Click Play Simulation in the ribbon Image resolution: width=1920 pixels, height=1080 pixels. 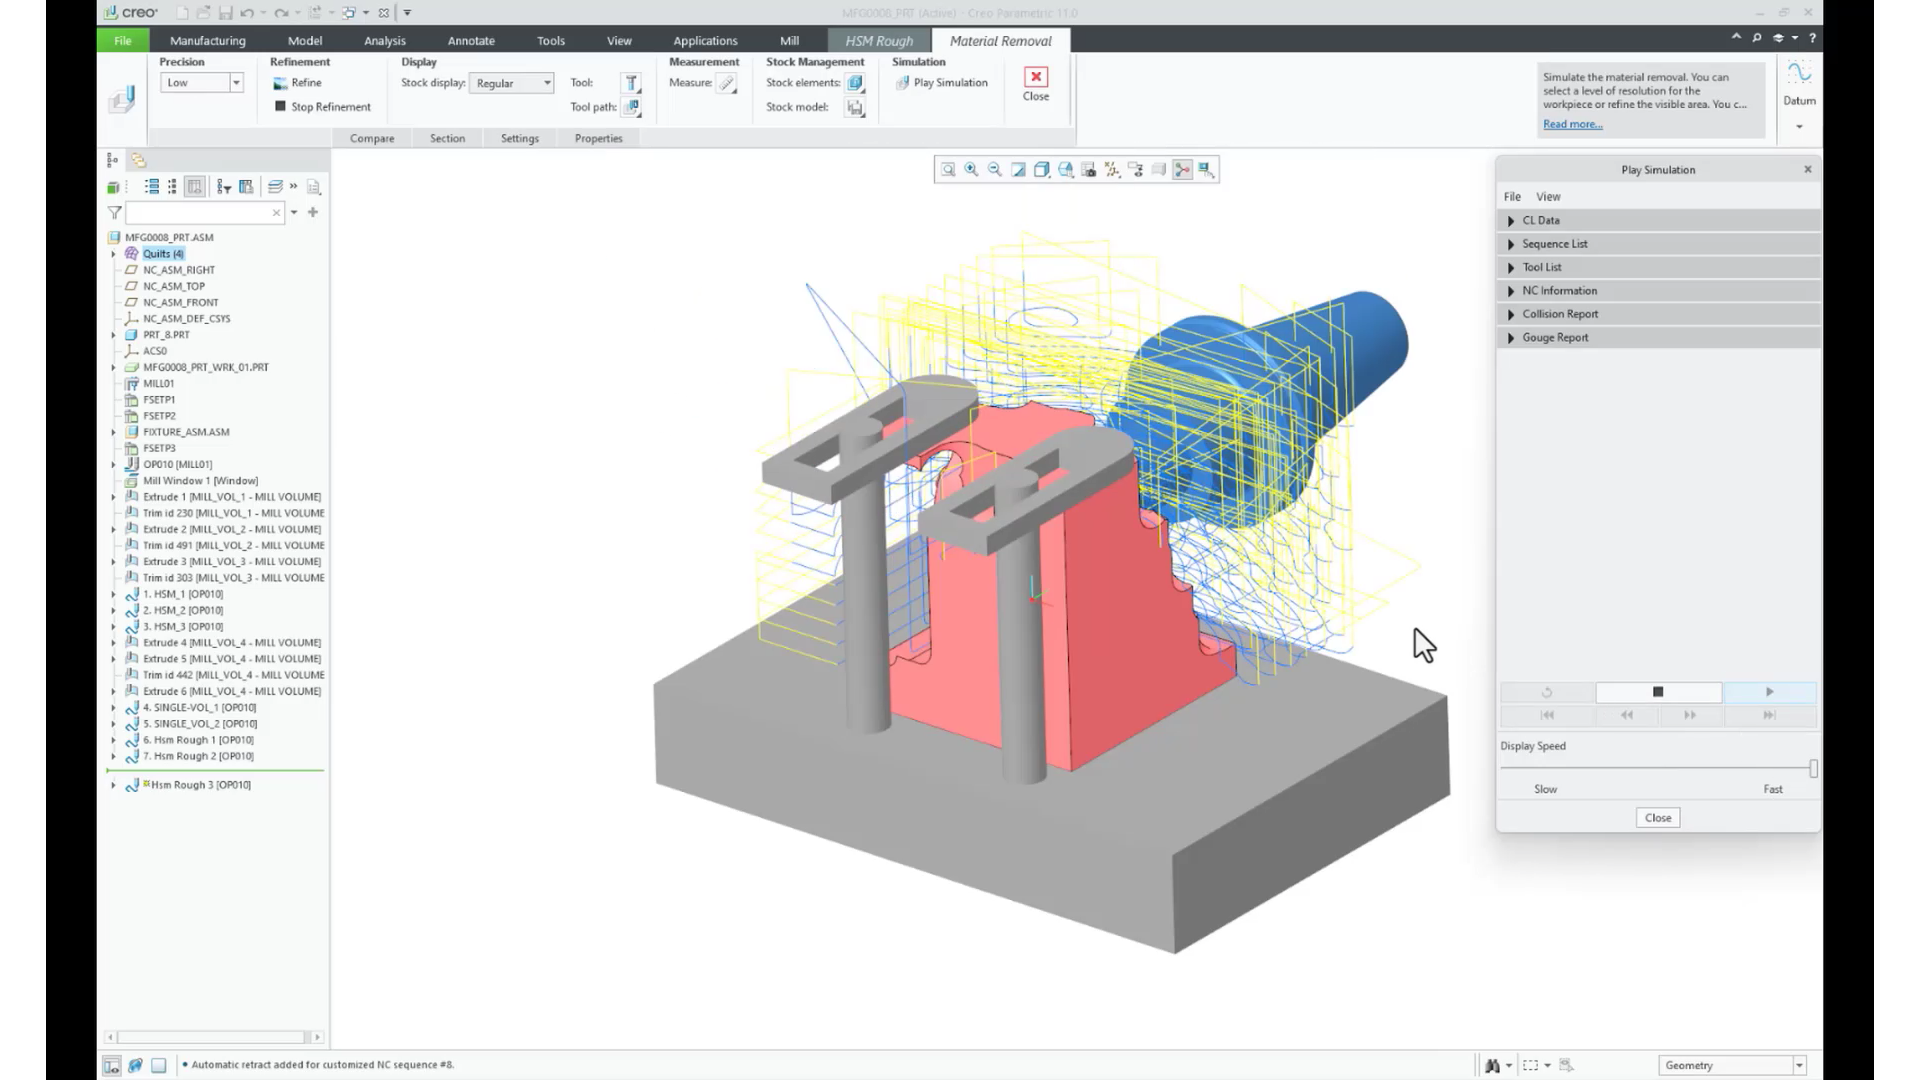pyautogui.click(x=941, y=83)
